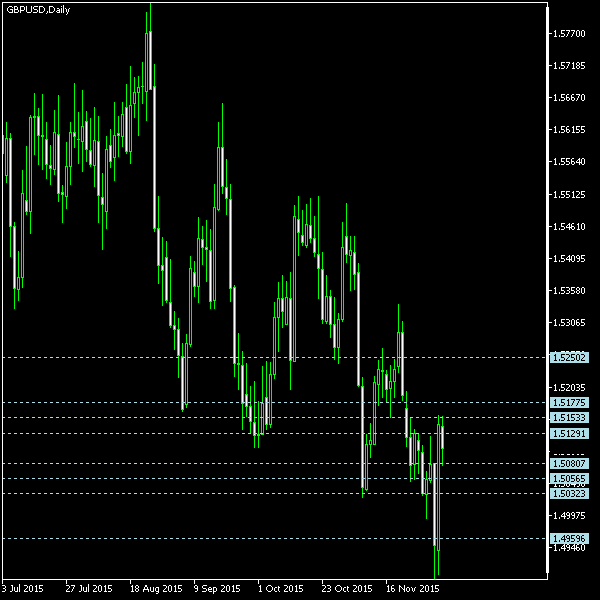Screen dimensions: 600x600
Task: Click the 18 Aug 2015 date label
Action: (x=156, y=588)
